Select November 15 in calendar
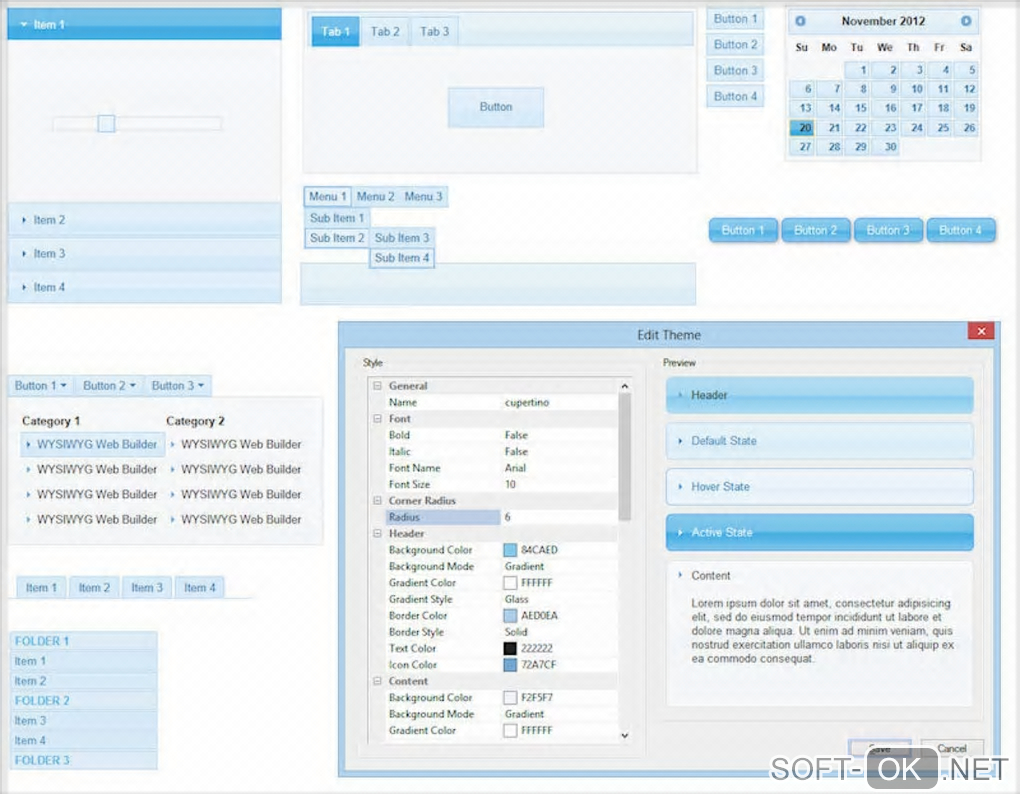The width and height of the screenshot is (1020, 794). (x=856, y=108)
